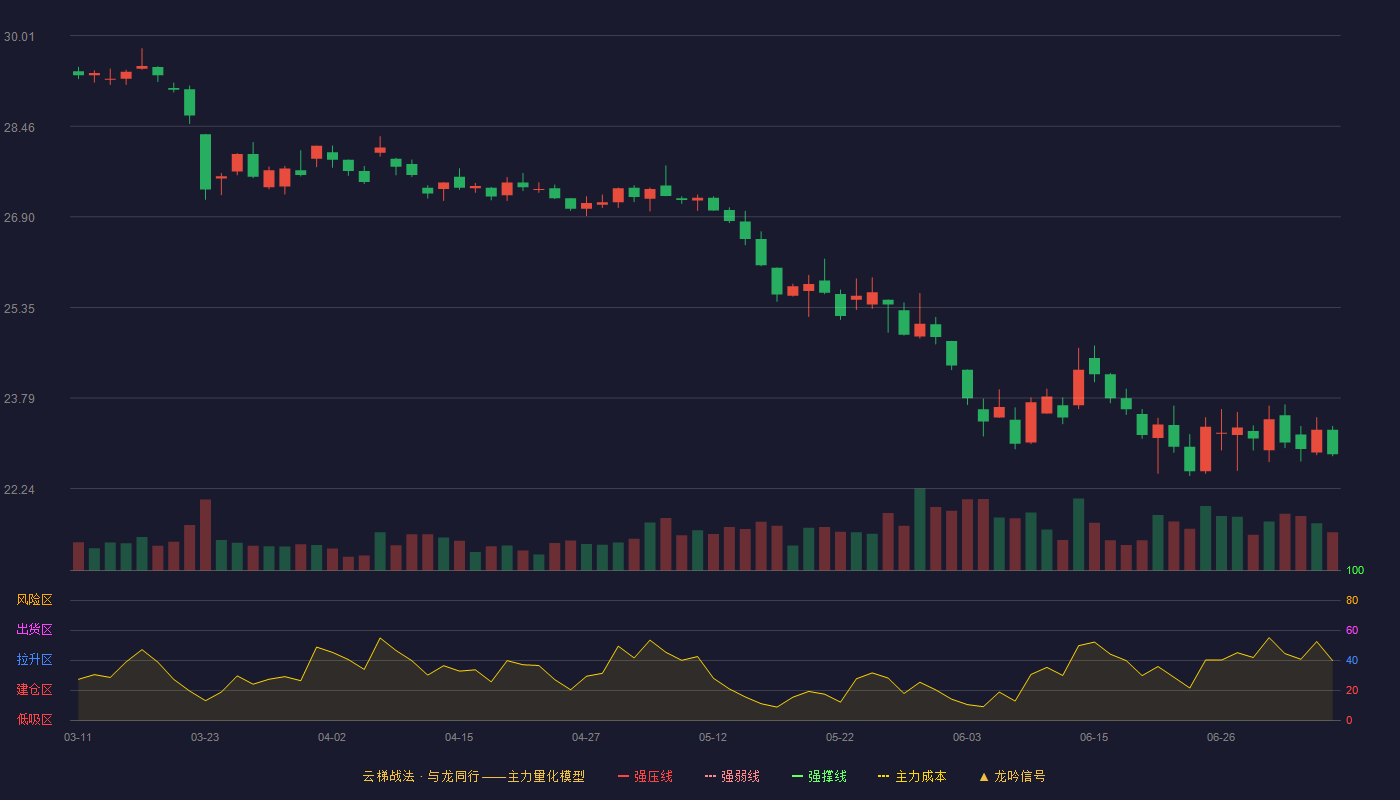
Task: Select the 出货区 axis label
Action: 35,630
